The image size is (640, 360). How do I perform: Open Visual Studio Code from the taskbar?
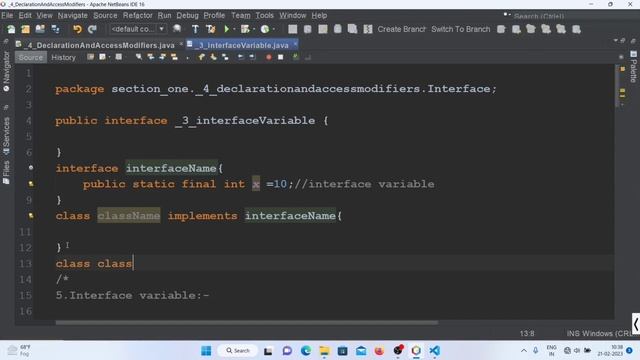point(434,351)
